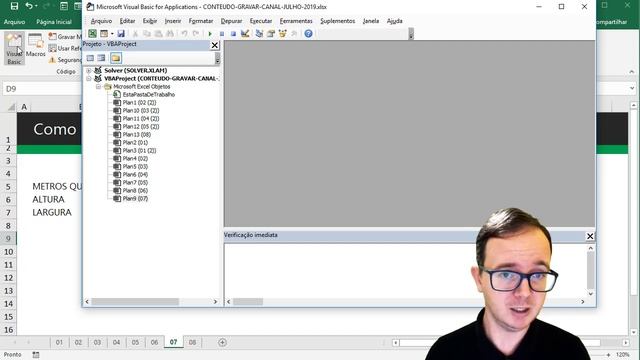The width and height of the screenshot is (640, 360).
Task: Click Excel quick access Undo icon
Action: coord(29,6)
